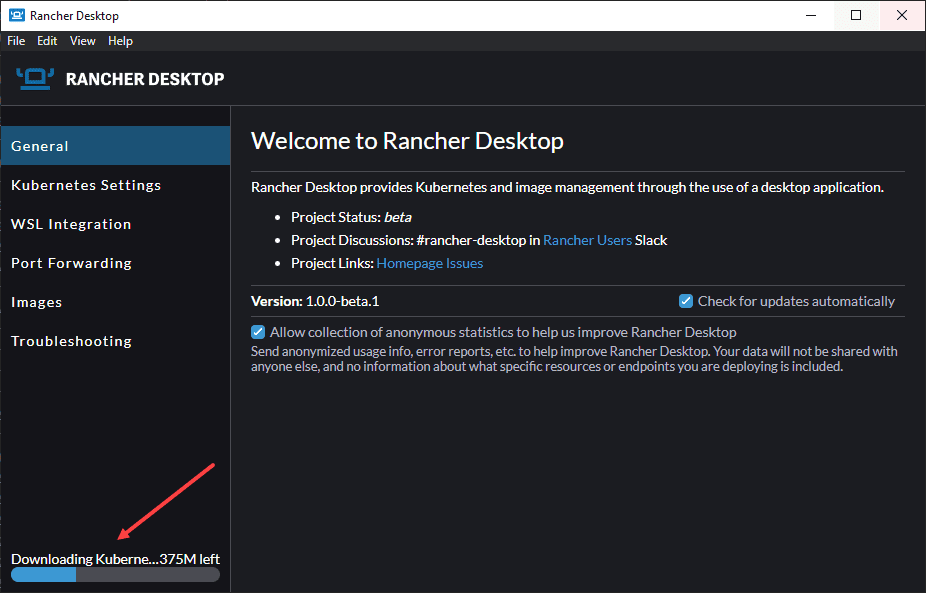
Task: Click the 'Welcome to Rancher Desktop' heading
Action: tap(407, 141)
